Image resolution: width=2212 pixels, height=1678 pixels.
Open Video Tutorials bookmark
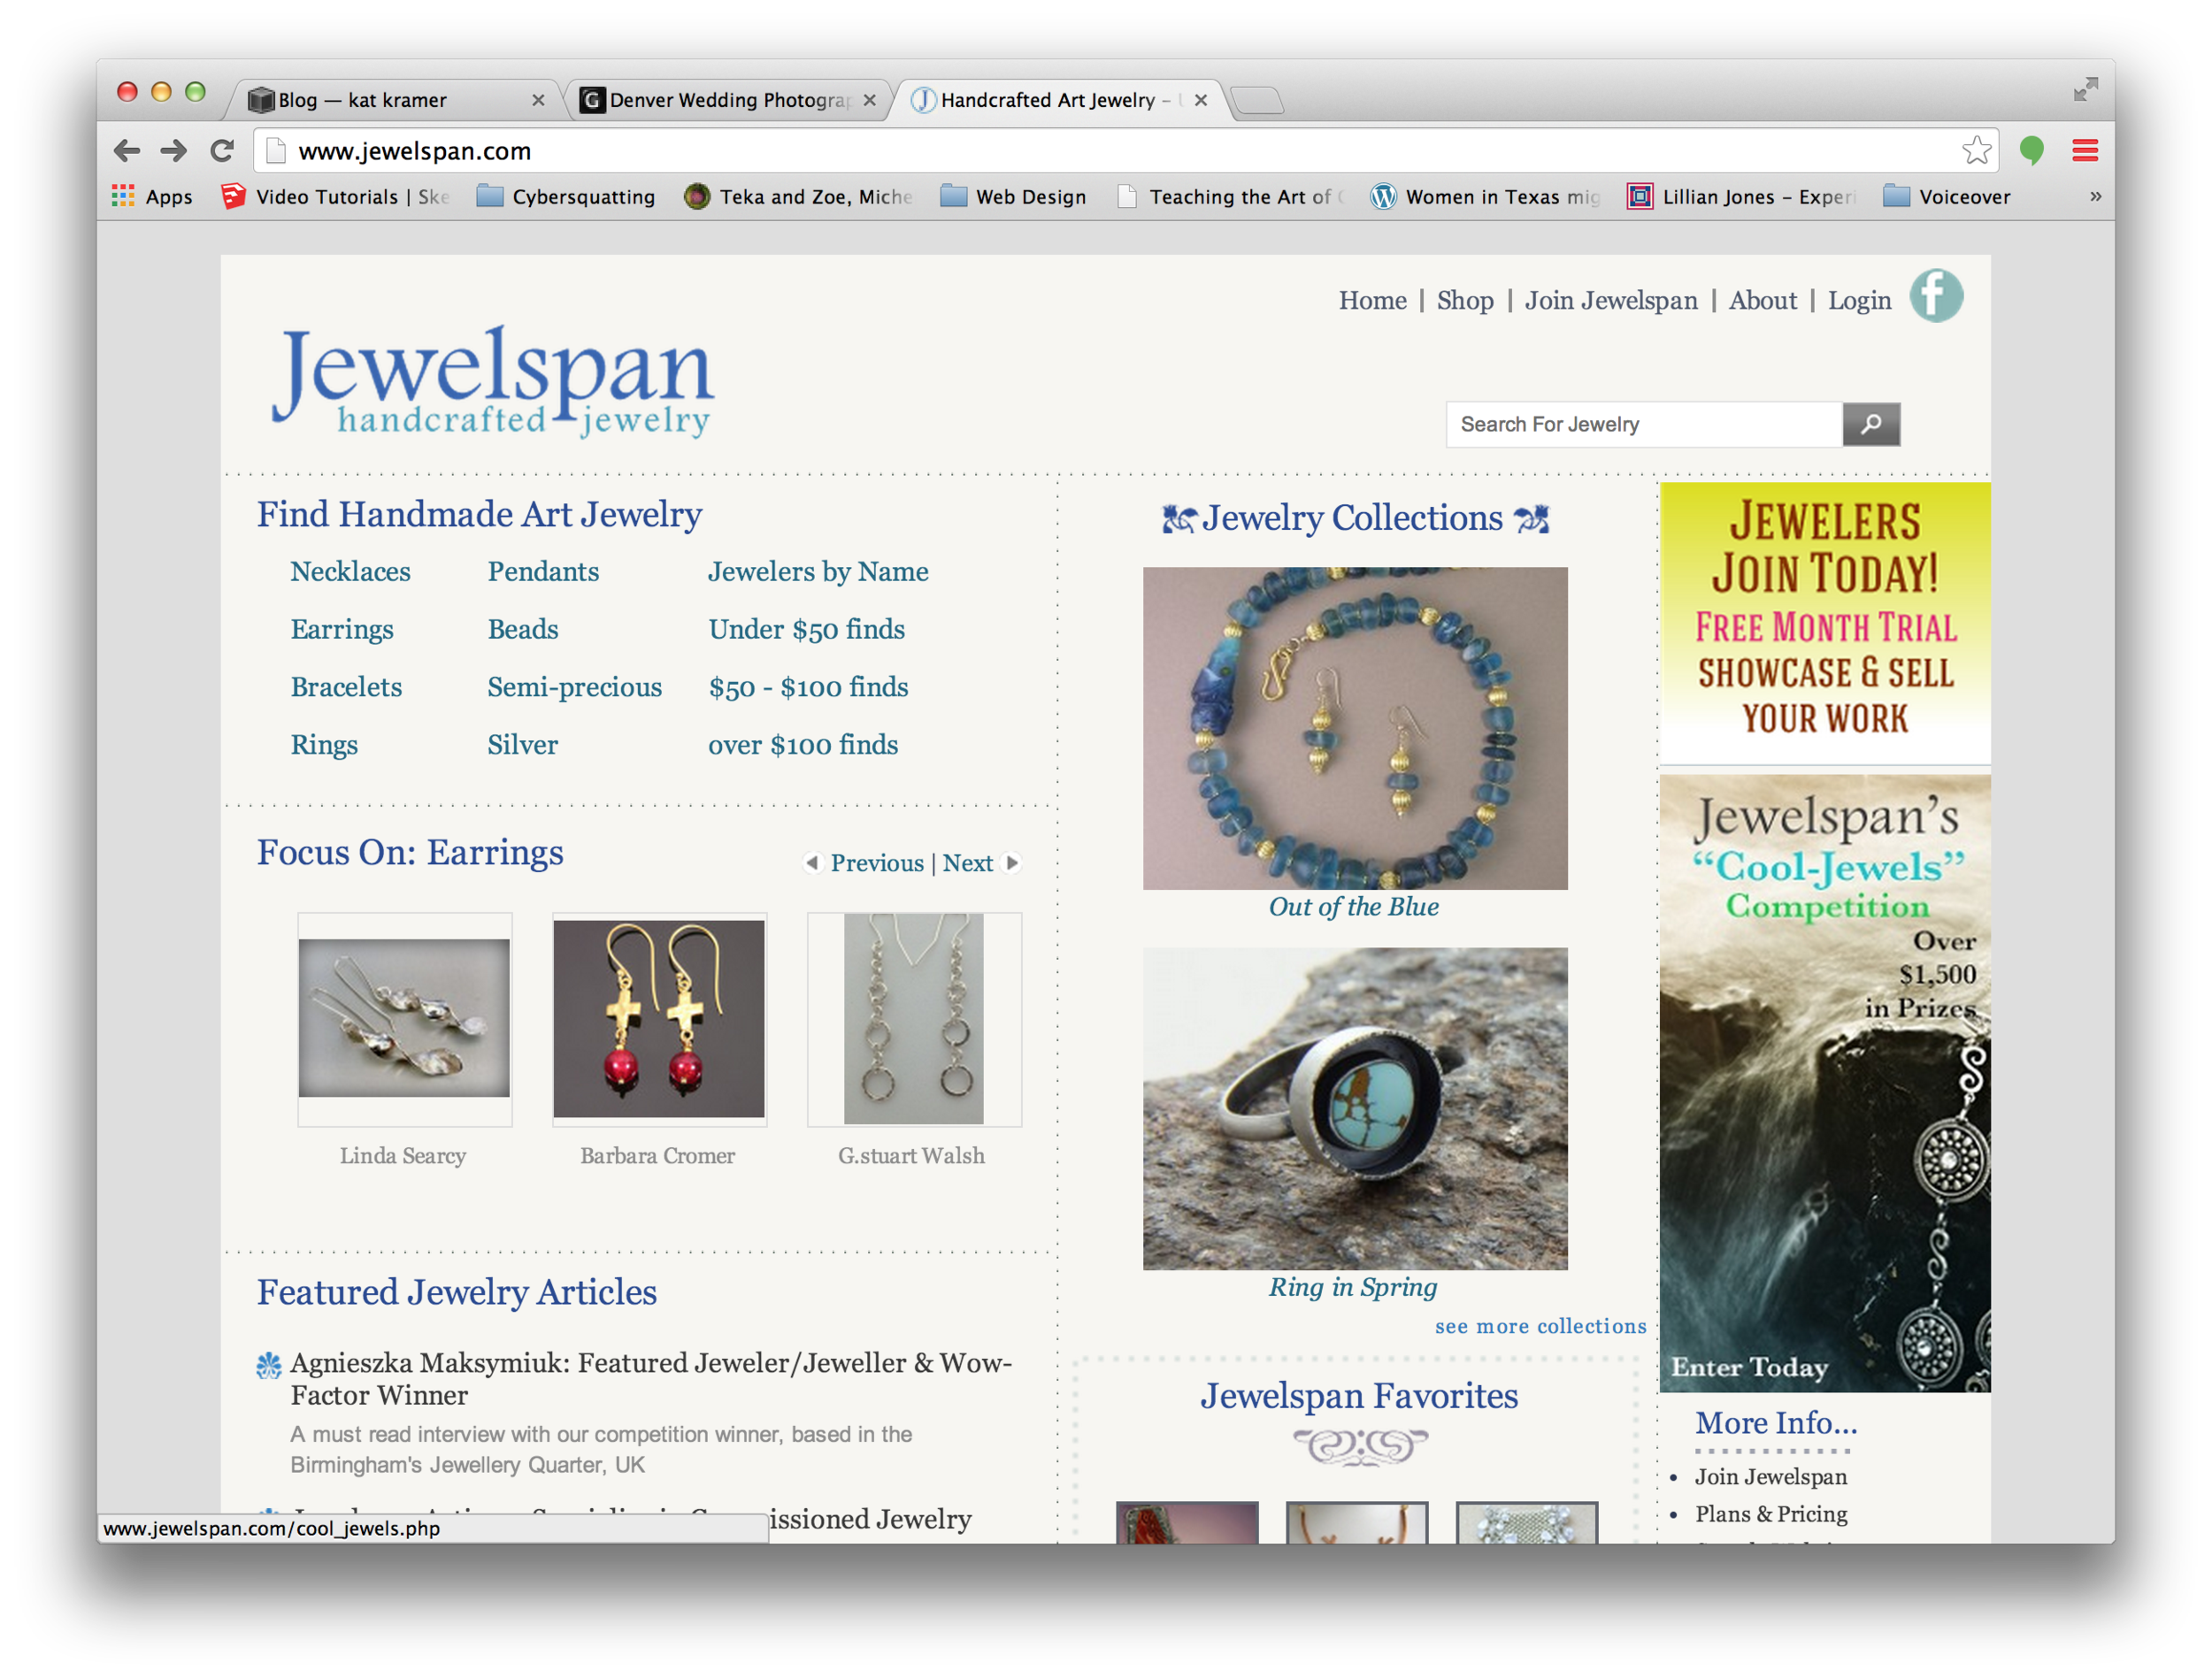tap(336, 197)
